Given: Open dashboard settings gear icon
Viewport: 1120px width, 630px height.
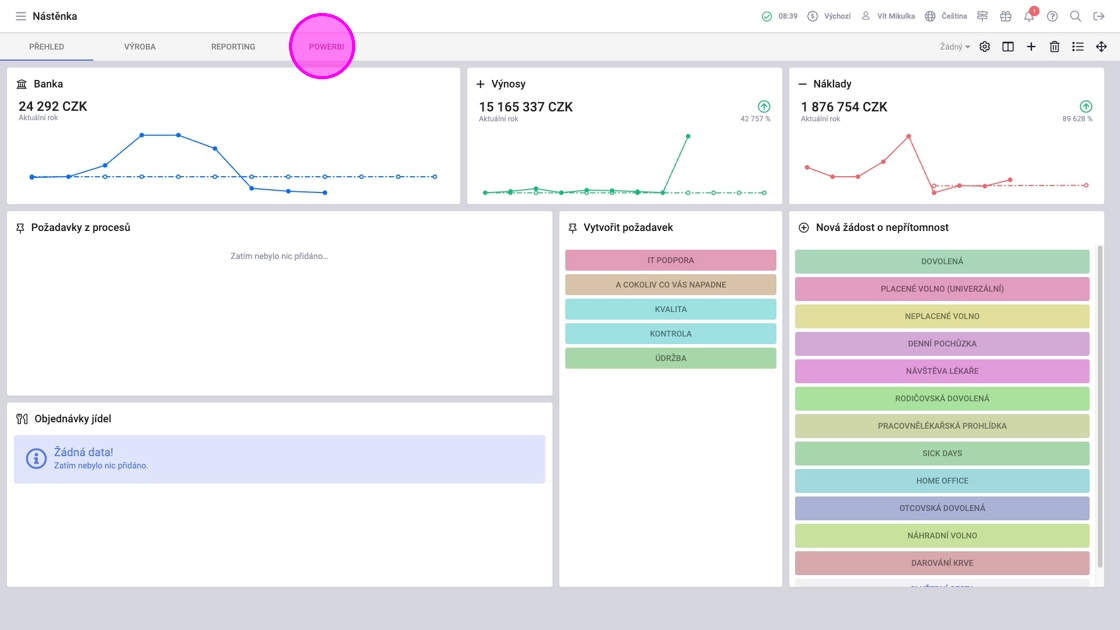Looking at the screenshot, I should tap(984, 46).
